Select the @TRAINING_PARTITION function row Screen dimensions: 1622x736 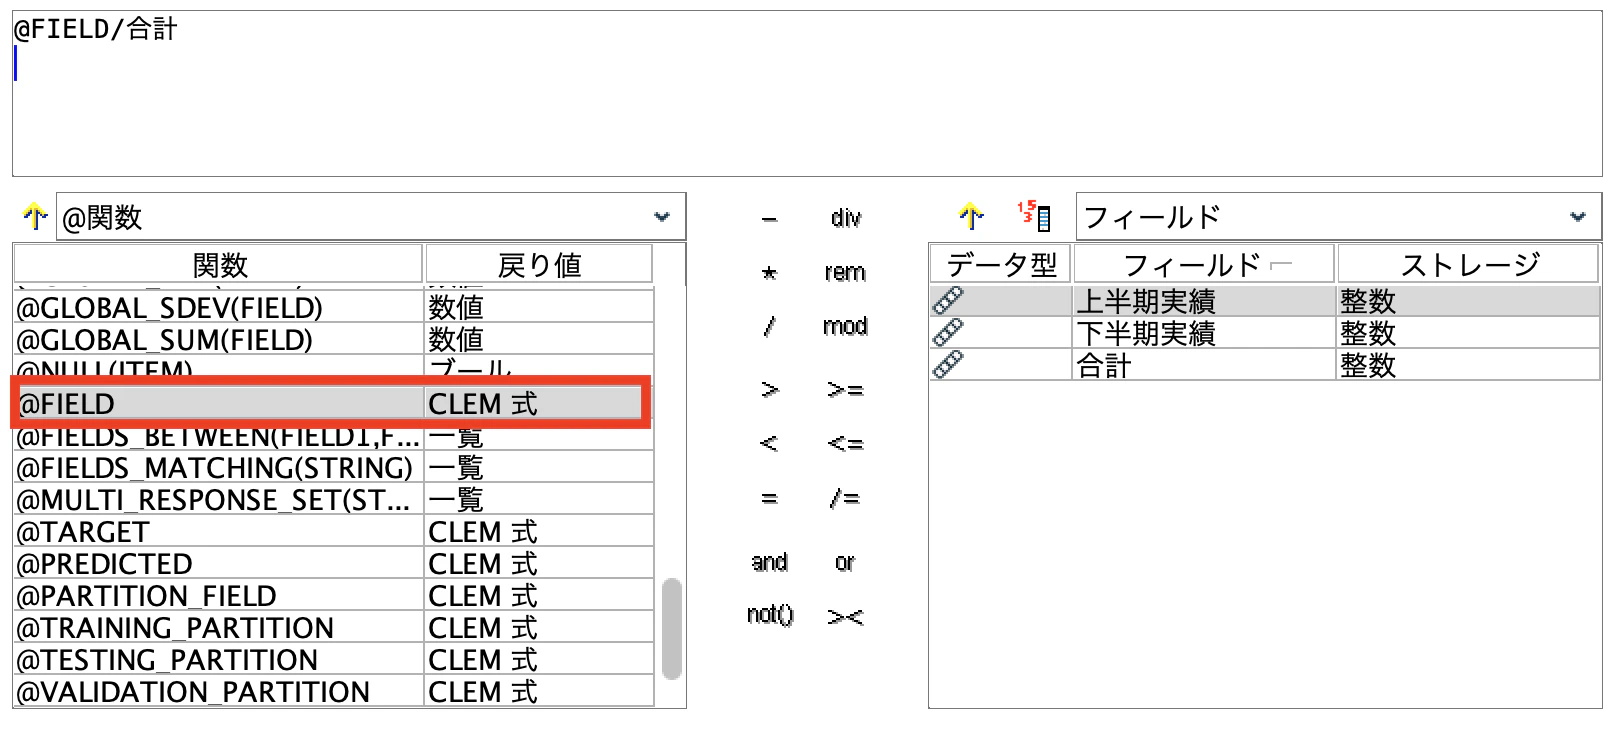pyautogui.click(x=334, y=627)
